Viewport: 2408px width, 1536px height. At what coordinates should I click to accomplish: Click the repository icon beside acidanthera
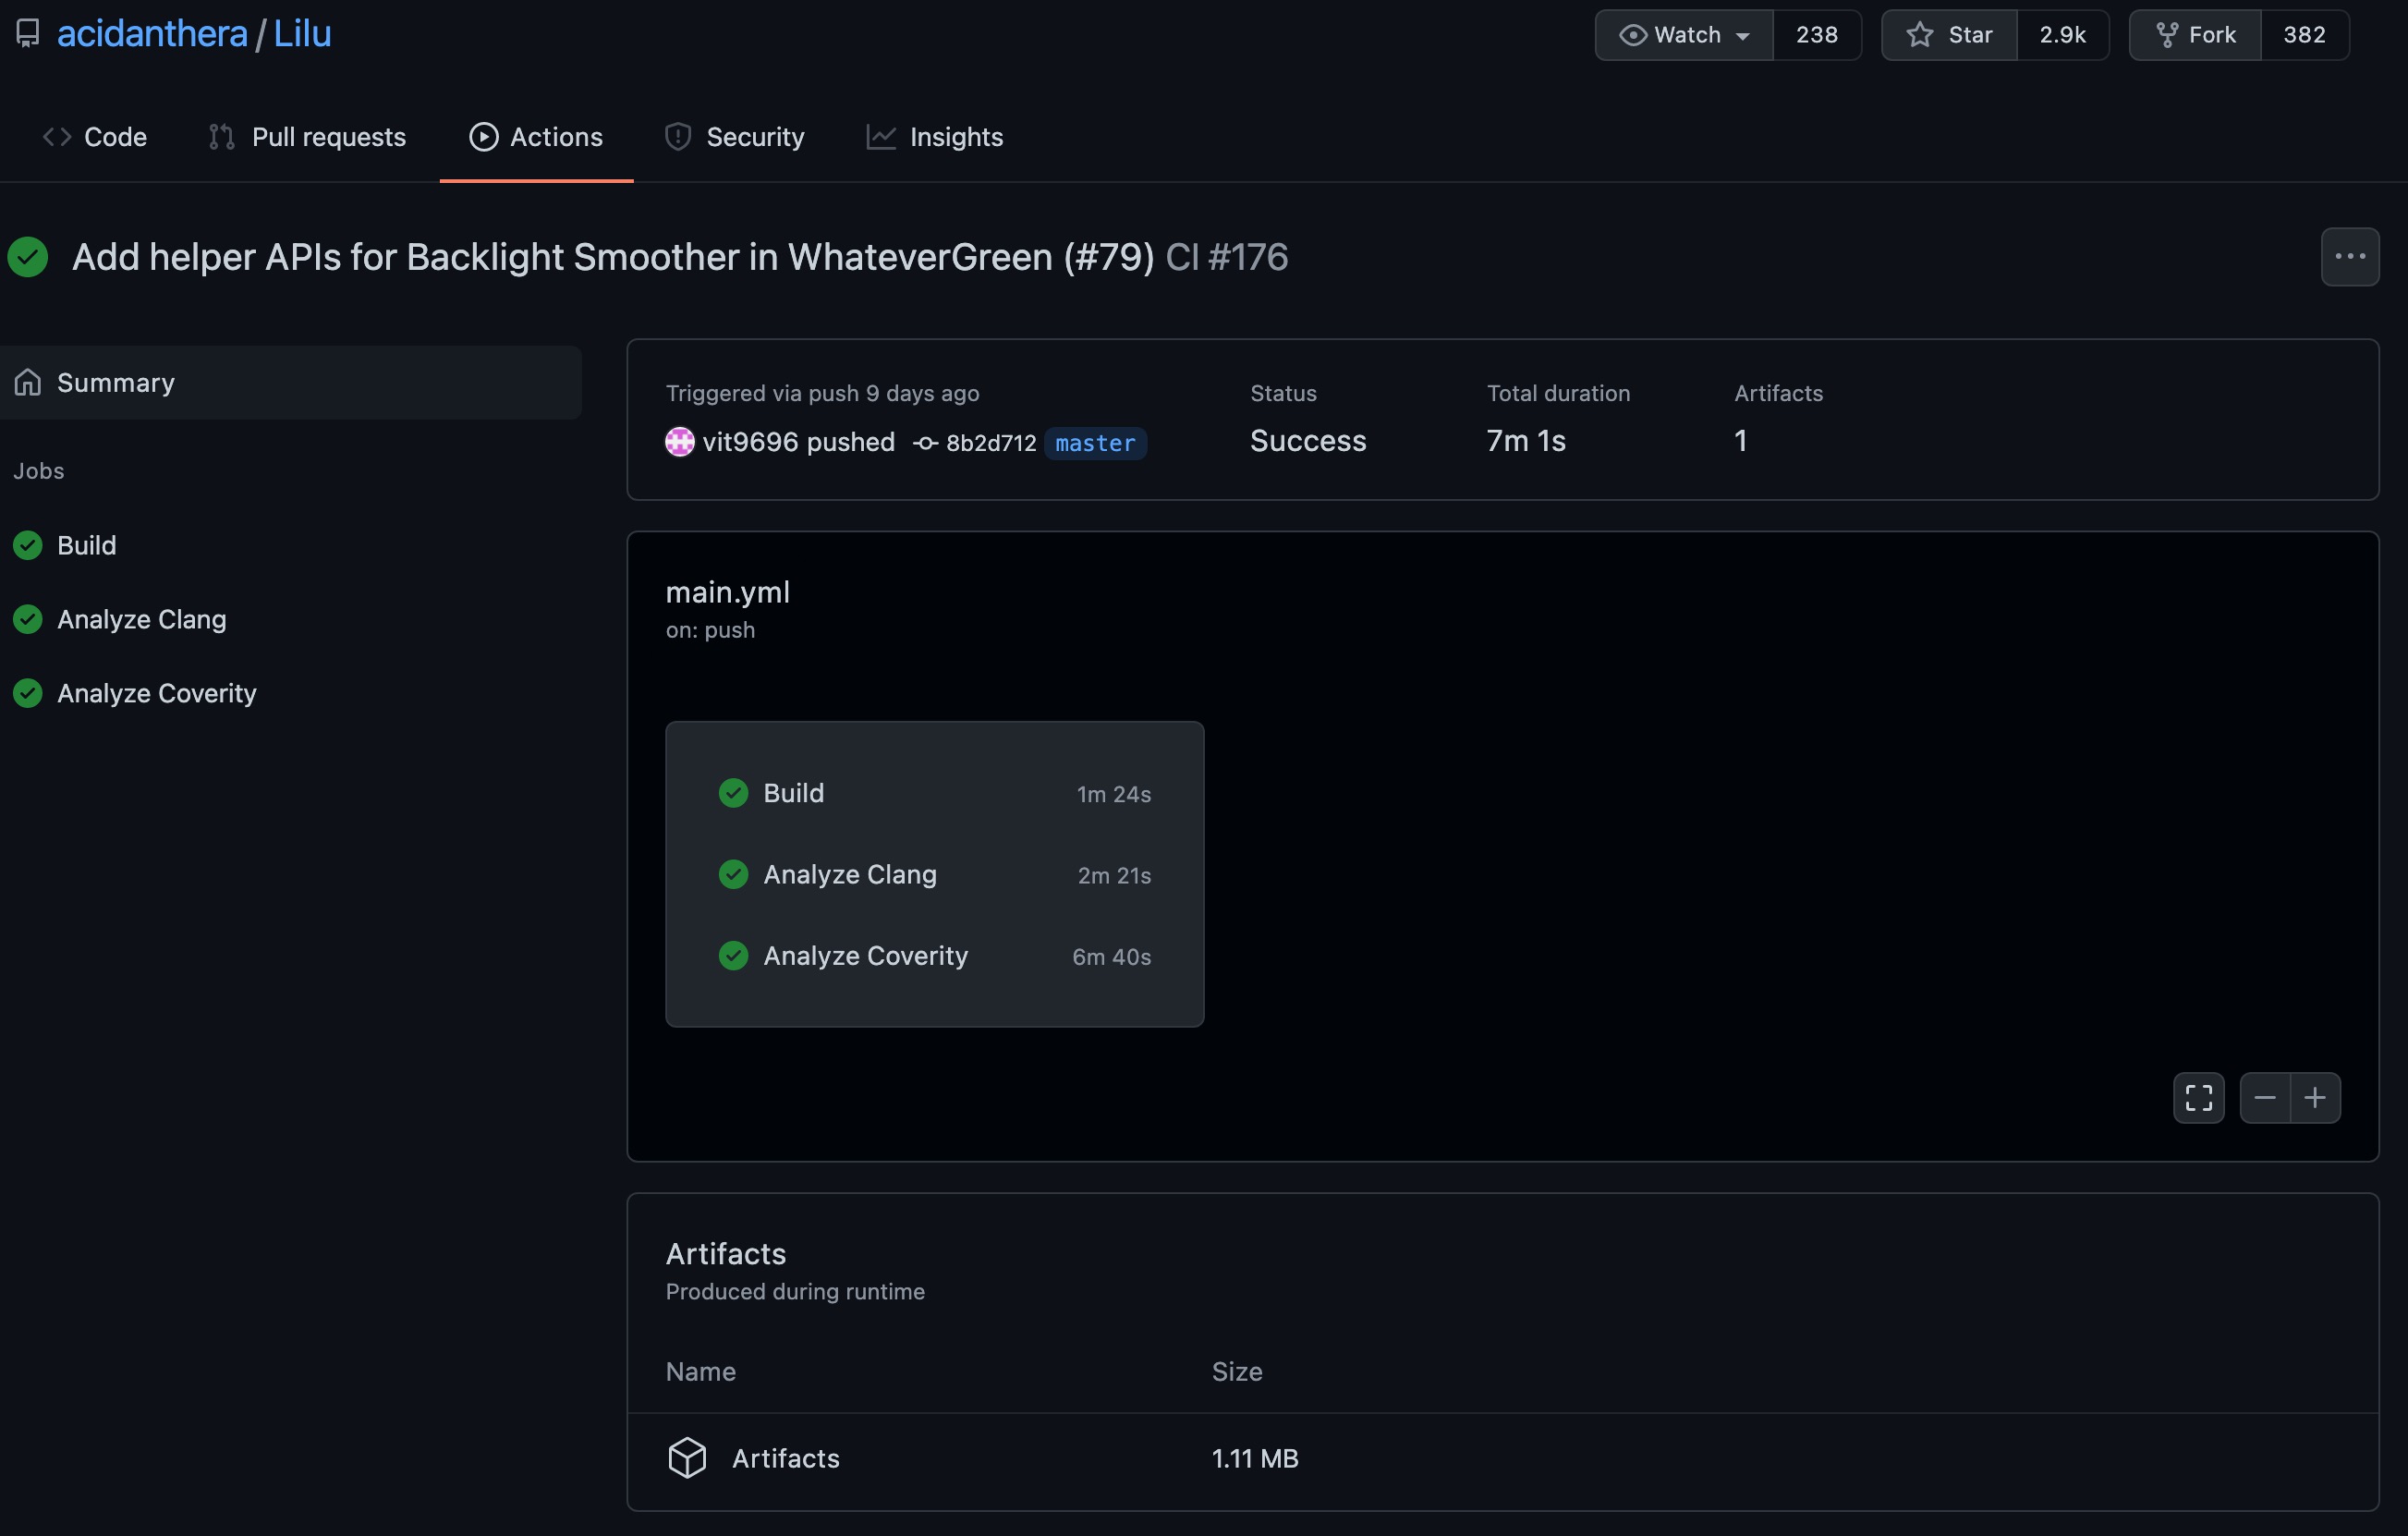[x=28, y=34]
